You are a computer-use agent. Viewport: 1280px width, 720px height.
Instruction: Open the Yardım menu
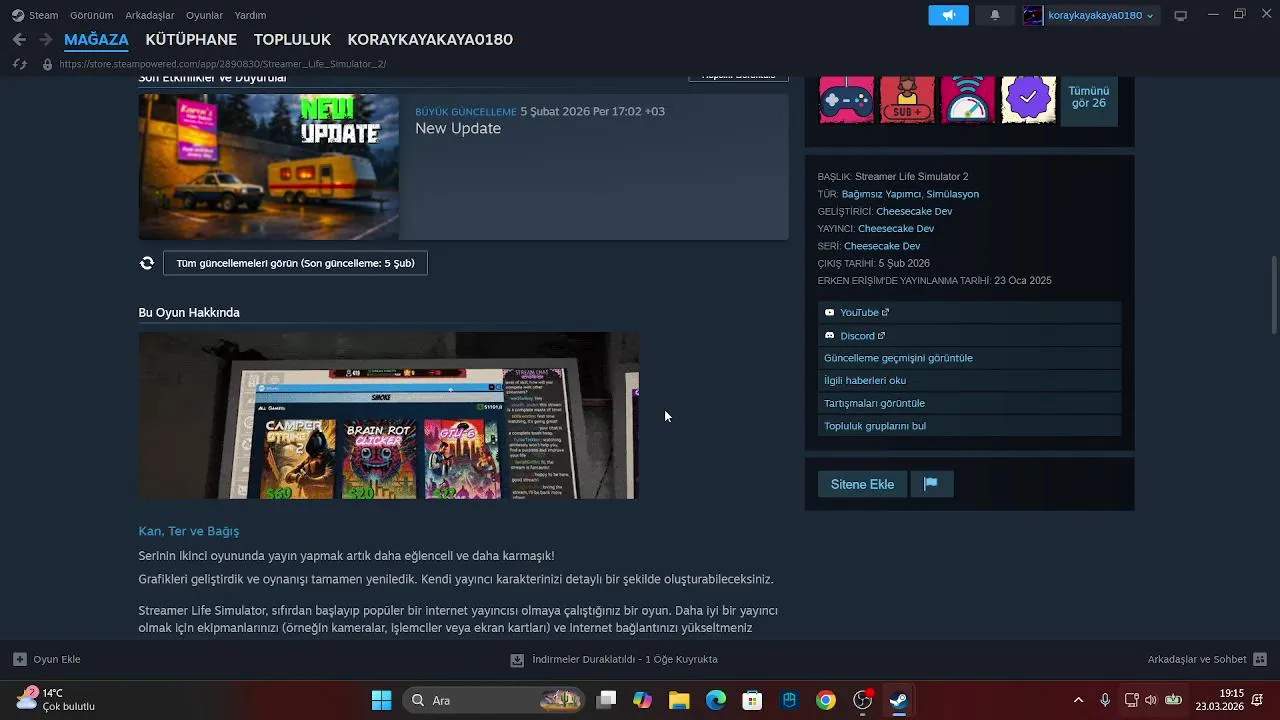pos(250,15)
